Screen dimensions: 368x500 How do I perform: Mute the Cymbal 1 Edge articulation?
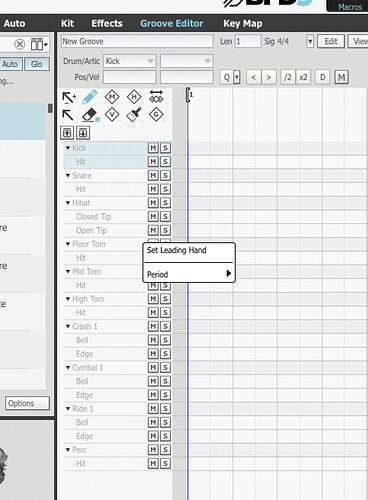[153, 395]
